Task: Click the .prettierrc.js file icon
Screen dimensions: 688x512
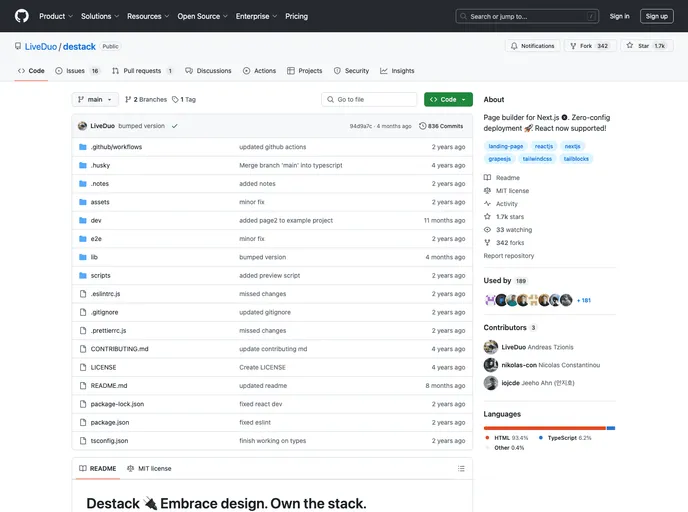Action: (x=82, y=331)
